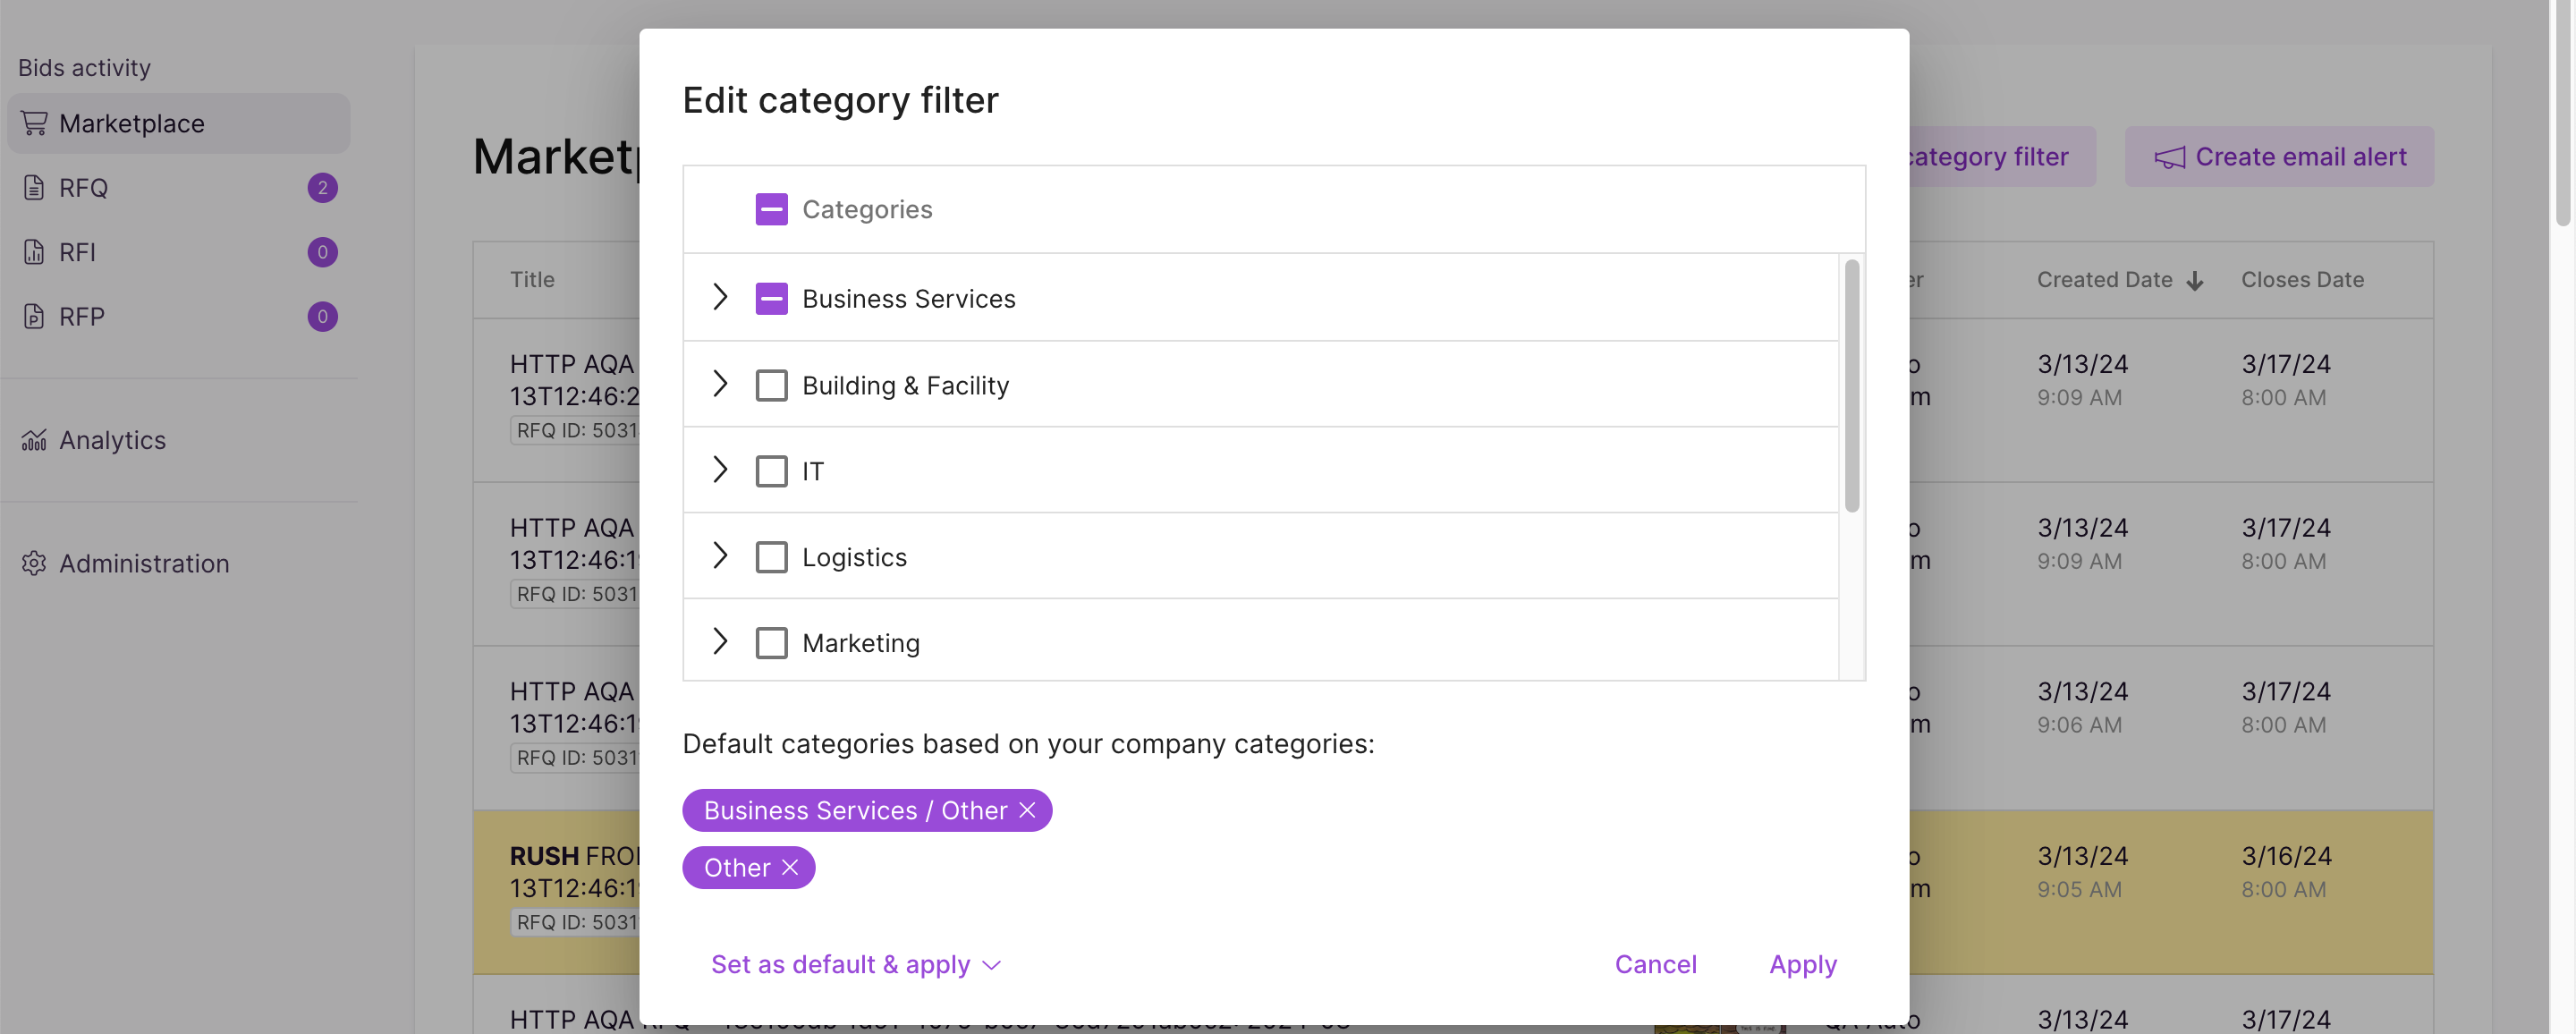The height and width of the screenshot is (1034, 2576).
Task: Open the Administration page
Action: tap(179, 563)
